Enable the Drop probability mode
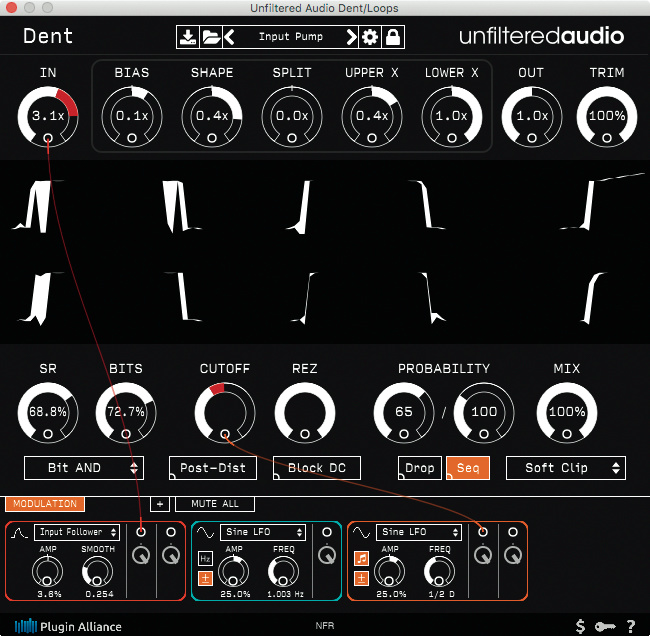Viewport: 650px width, 636px height. 420,468
